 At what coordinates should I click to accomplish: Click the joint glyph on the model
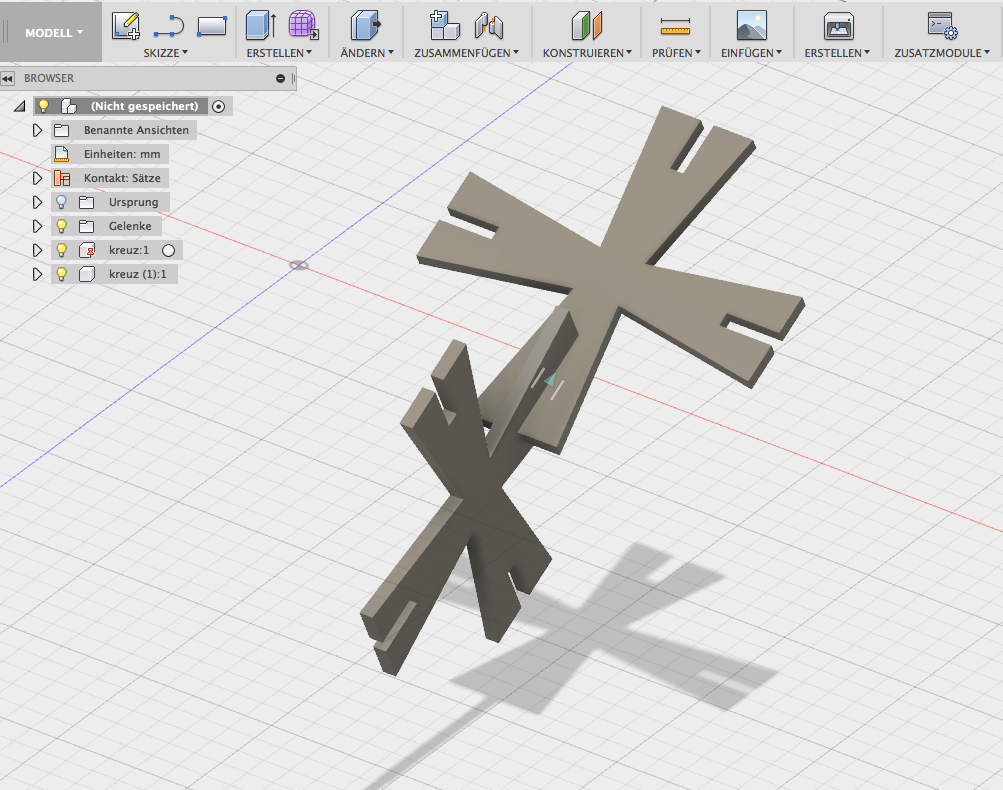pyautogui.click(x=549, y=382)
